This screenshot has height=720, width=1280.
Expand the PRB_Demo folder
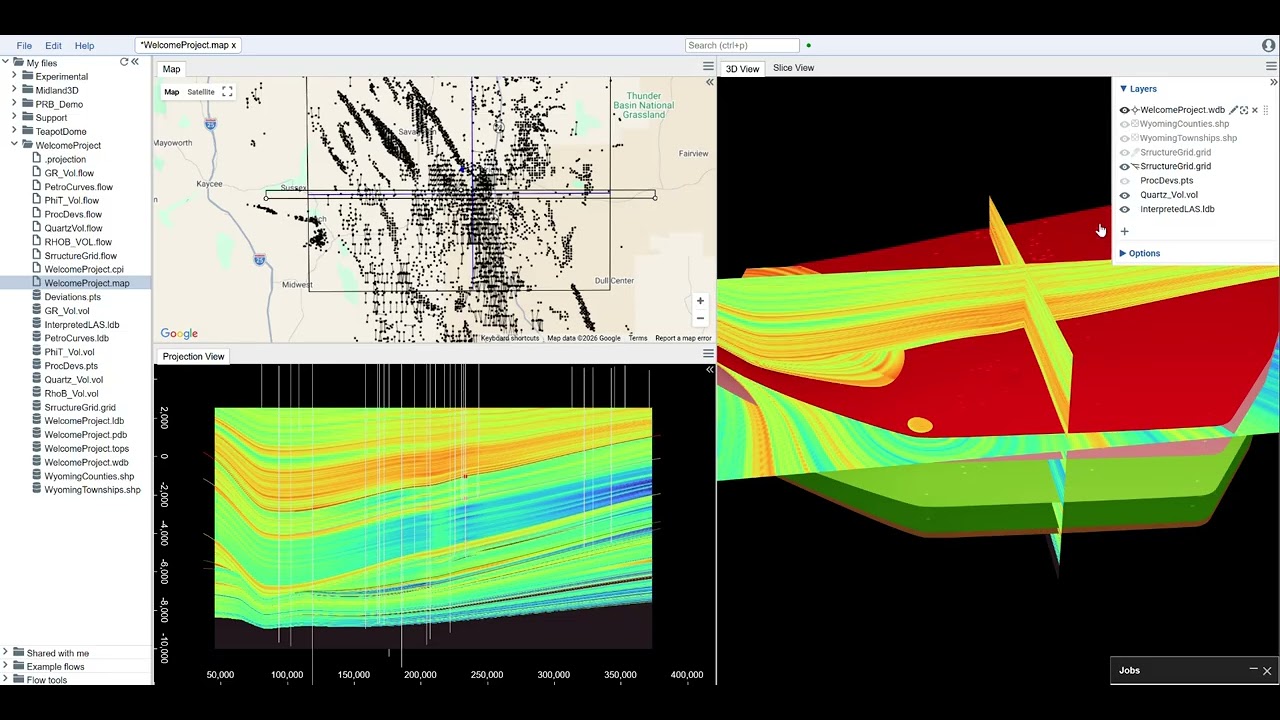pos(14,104)
